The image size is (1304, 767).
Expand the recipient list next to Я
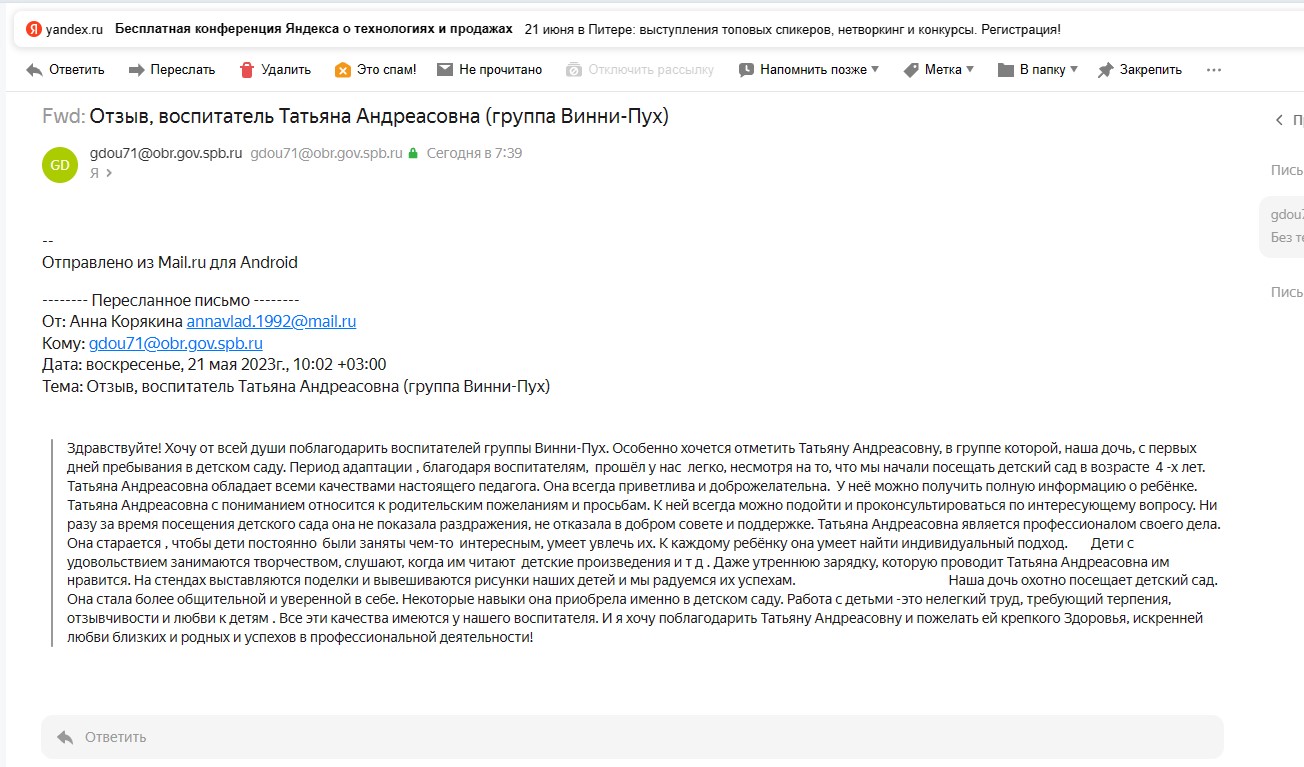tap(108, 173)
